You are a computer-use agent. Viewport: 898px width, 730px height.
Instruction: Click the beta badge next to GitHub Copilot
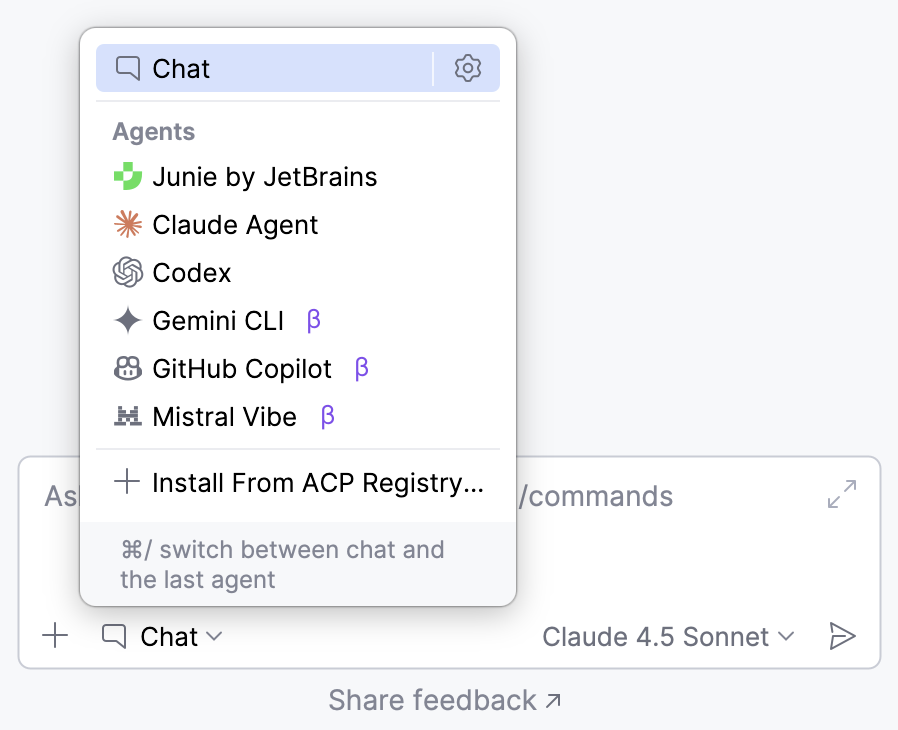click(361, 368)
